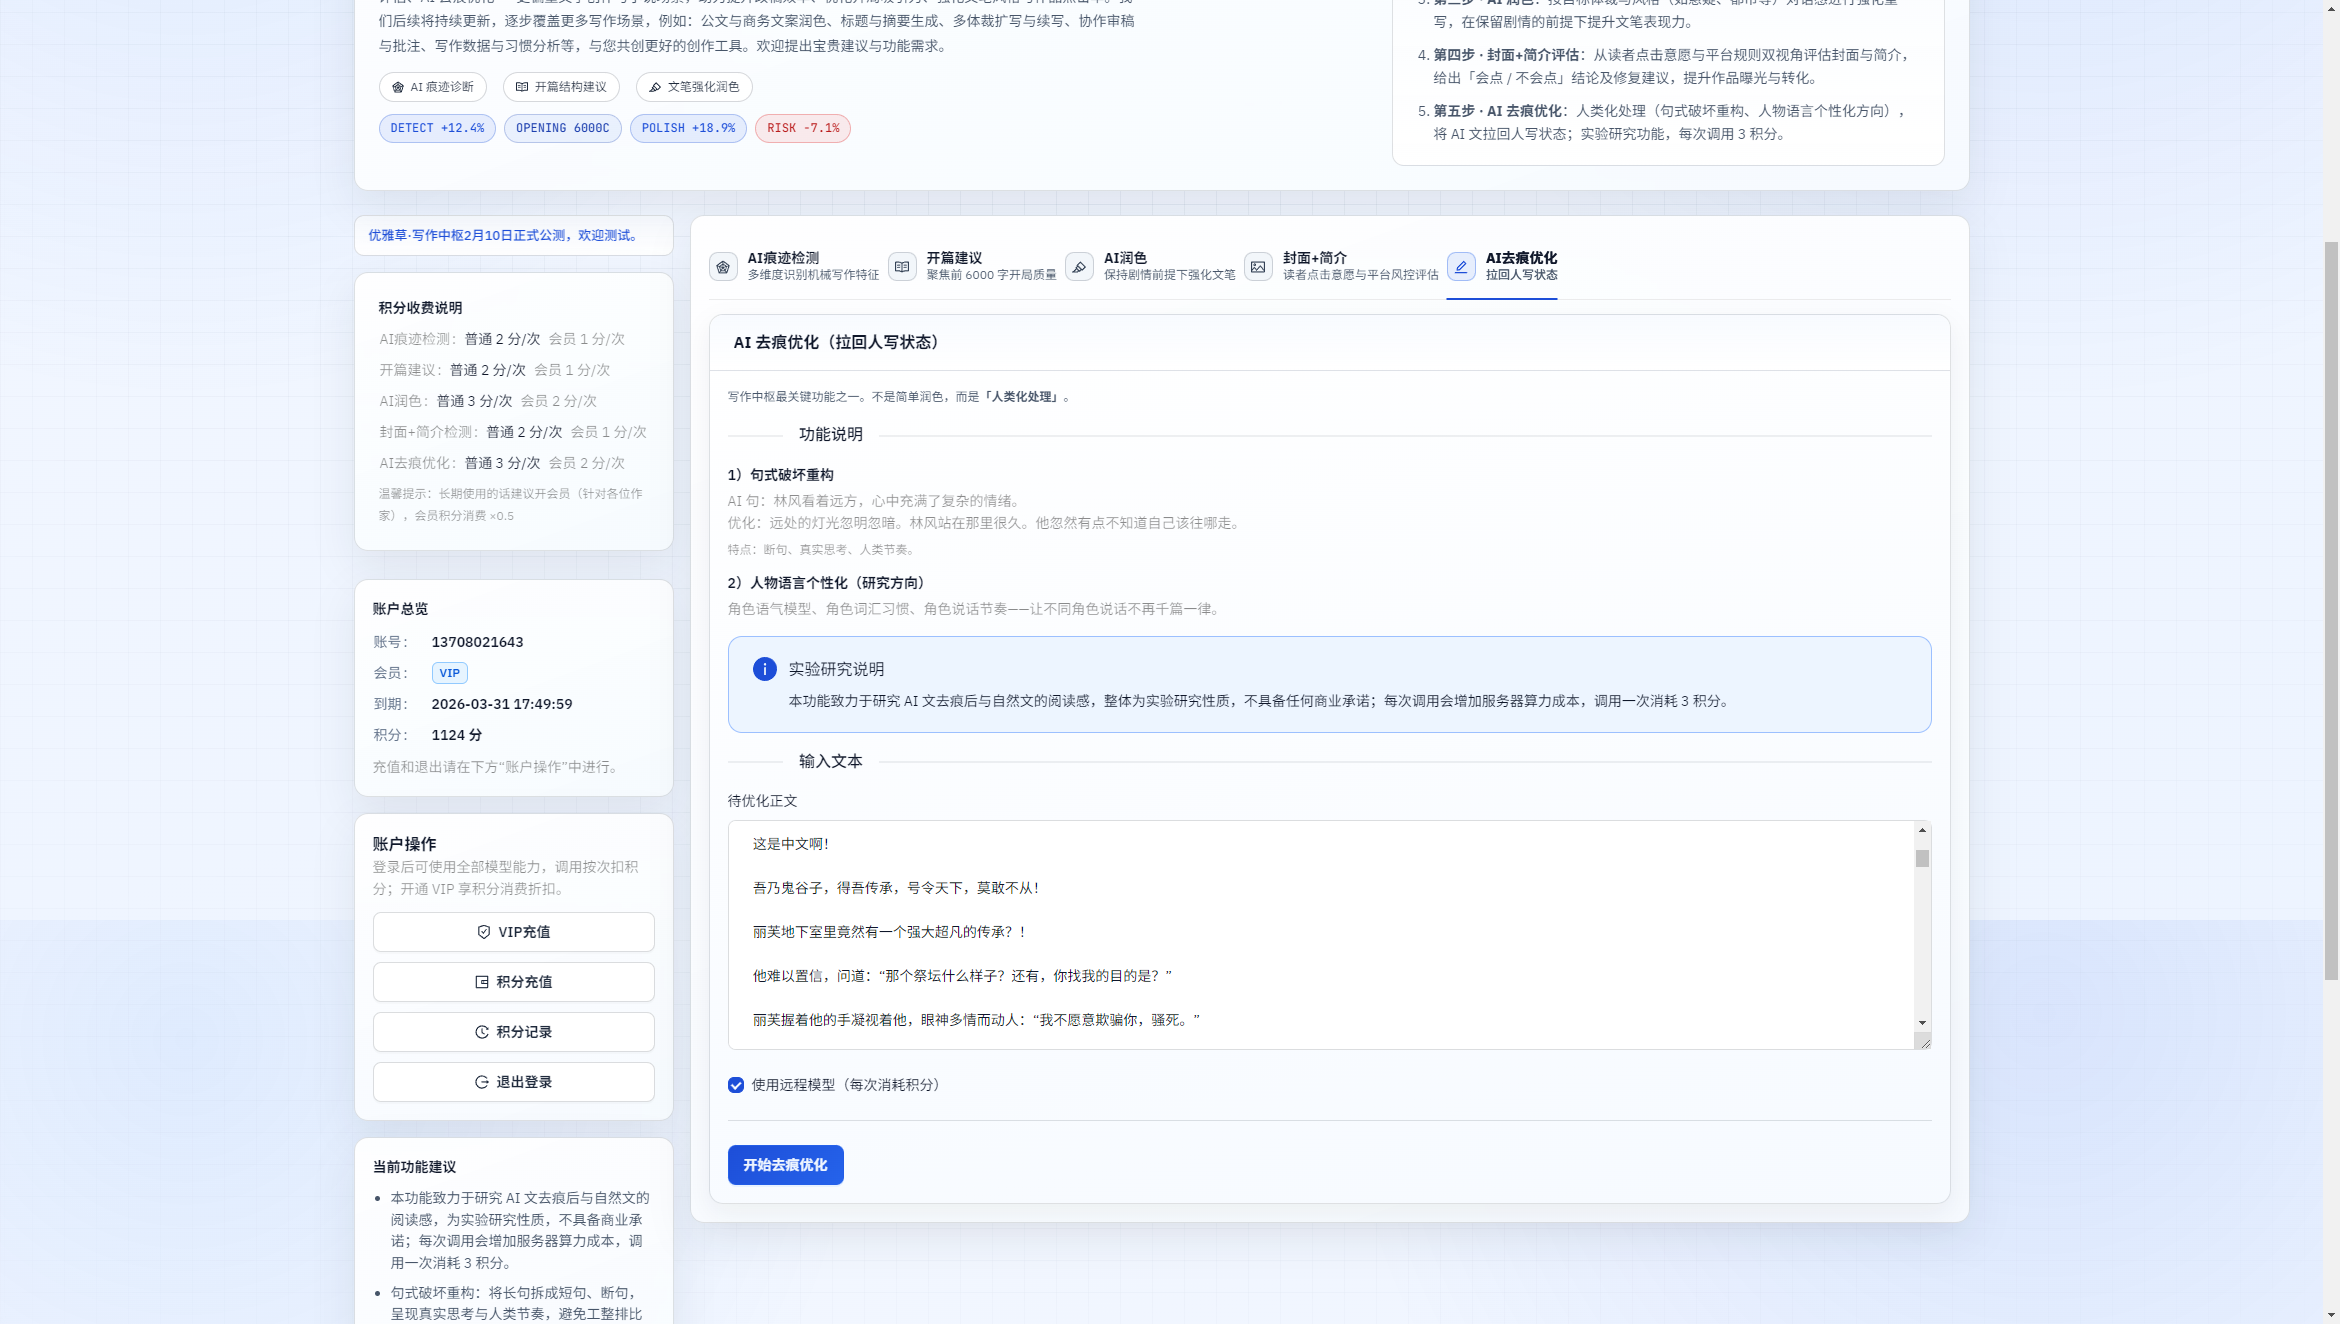
Task: Click the AI润色 tab pen icon
Action: pyautogui.click(x=1079, y=267)
